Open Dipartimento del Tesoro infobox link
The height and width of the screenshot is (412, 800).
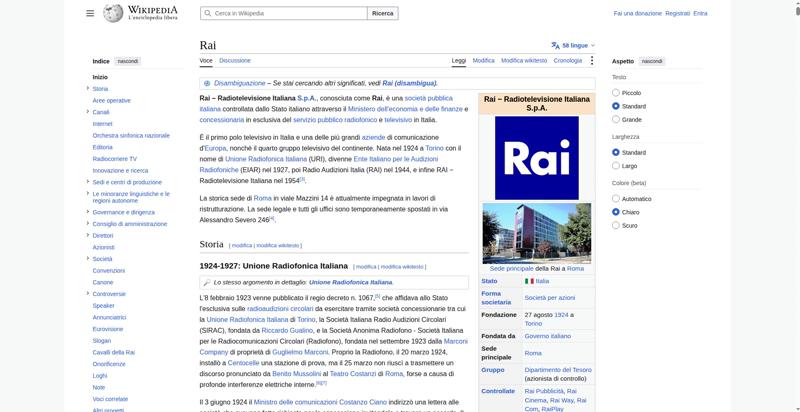click(x=558, y=370)
